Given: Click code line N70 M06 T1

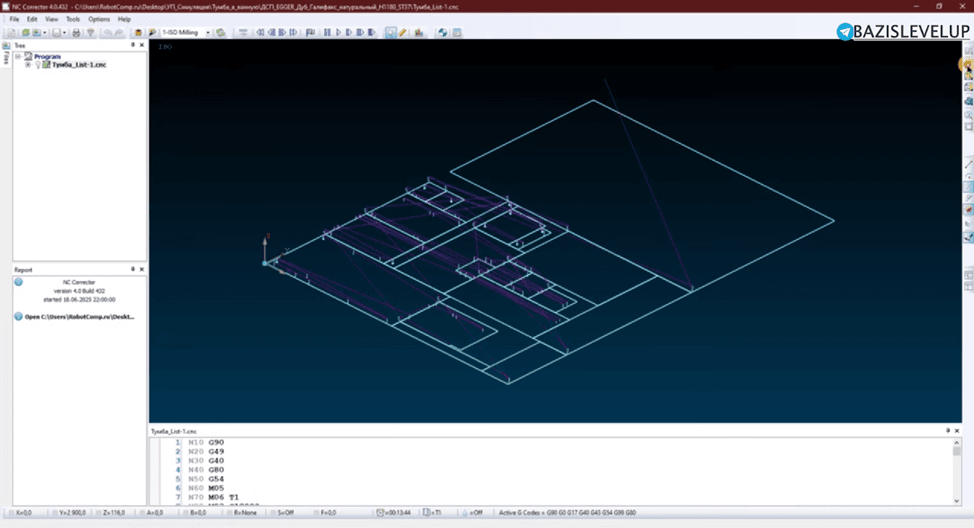Looking at the screenshot, I should [x=213, y=498].
